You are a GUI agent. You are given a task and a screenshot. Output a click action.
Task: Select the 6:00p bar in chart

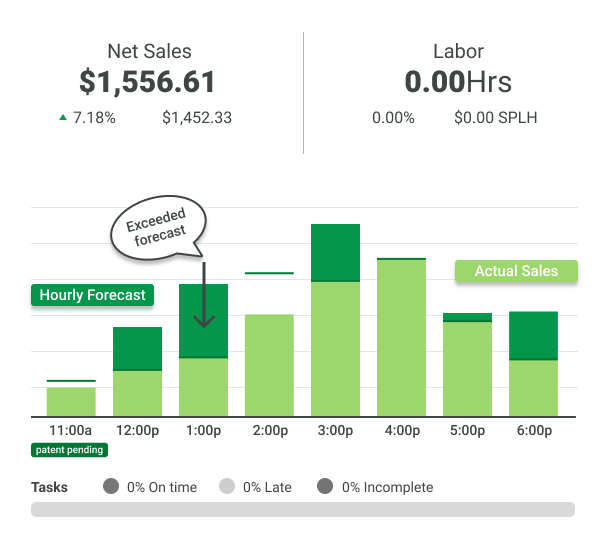pyautogui.click(x=533, y=365)
